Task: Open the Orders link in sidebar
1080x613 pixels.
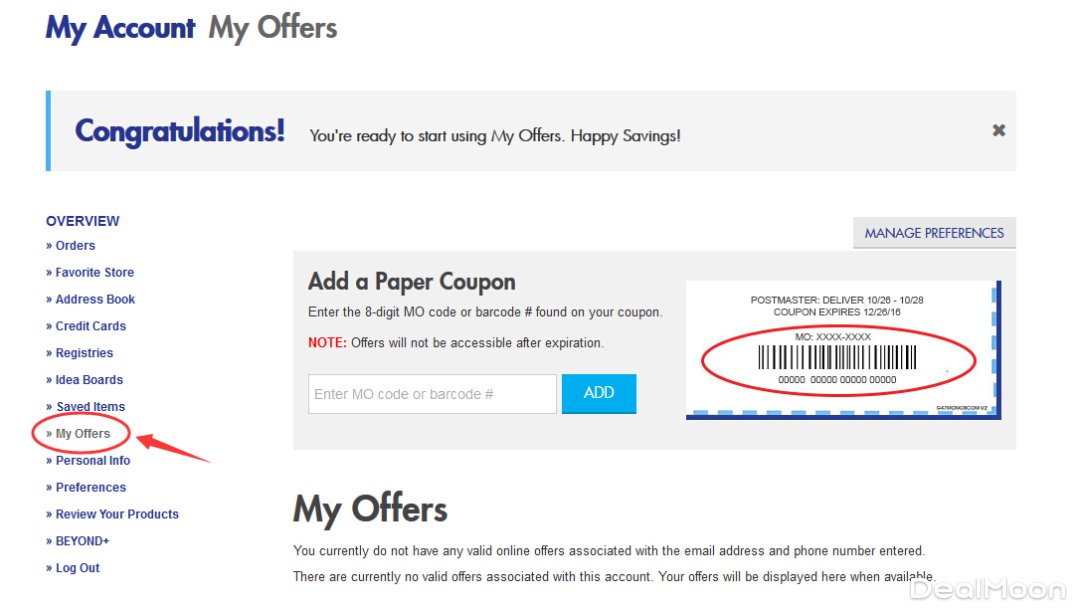Action: click(x=75, y=246)
